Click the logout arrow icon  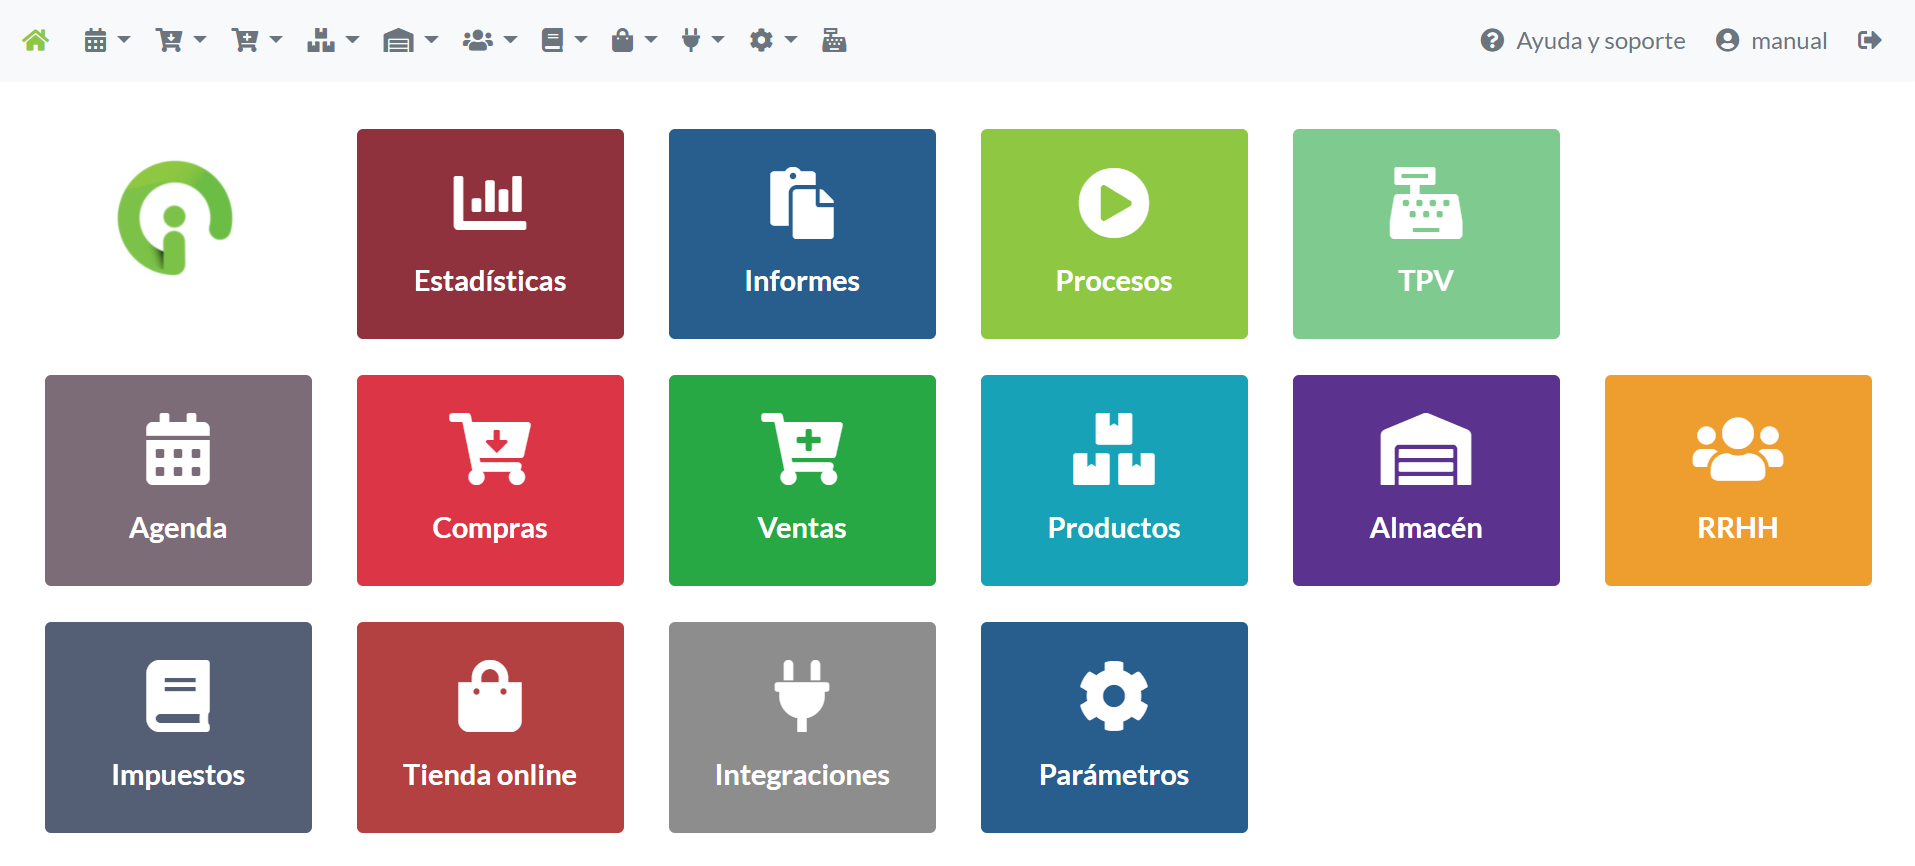(1869, 40)
